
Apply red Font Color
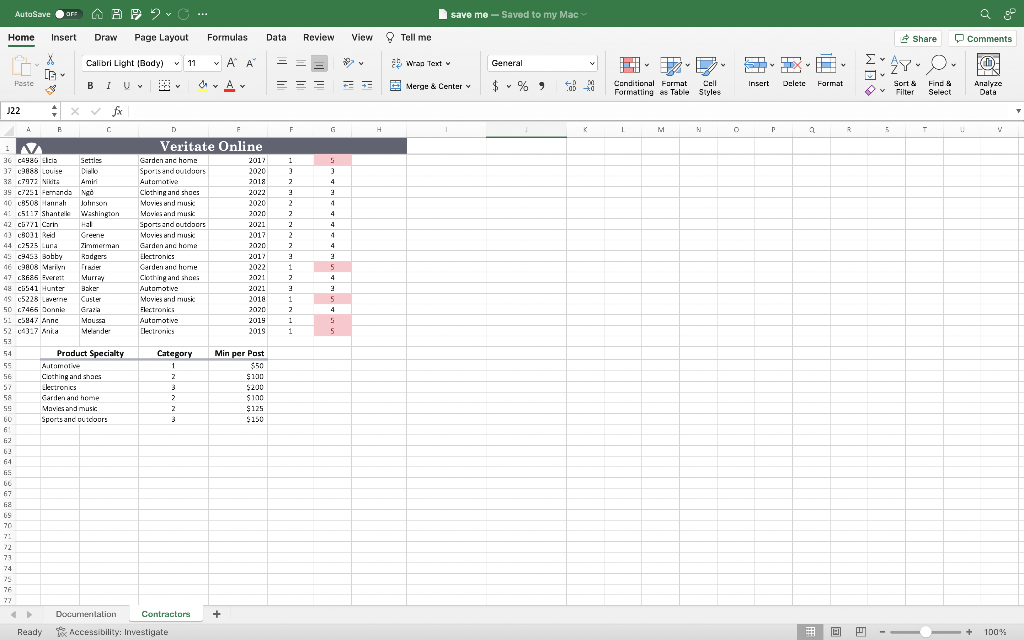pyautogui.click(x=229, y=86)
